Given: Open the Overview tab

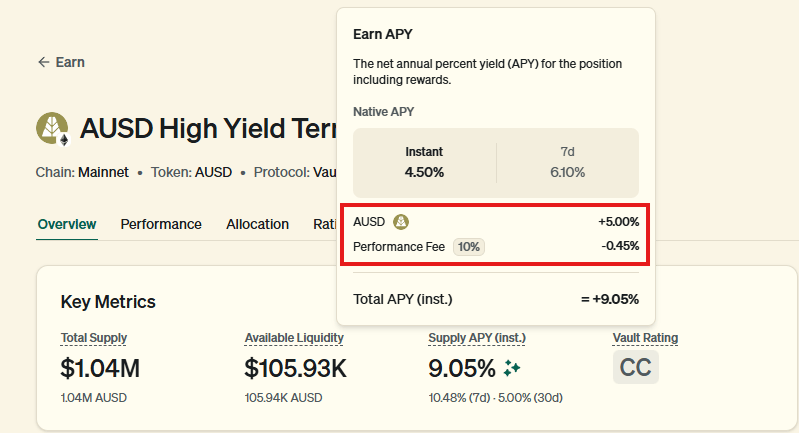Looking at the screenshot, I should pos(67,224).
